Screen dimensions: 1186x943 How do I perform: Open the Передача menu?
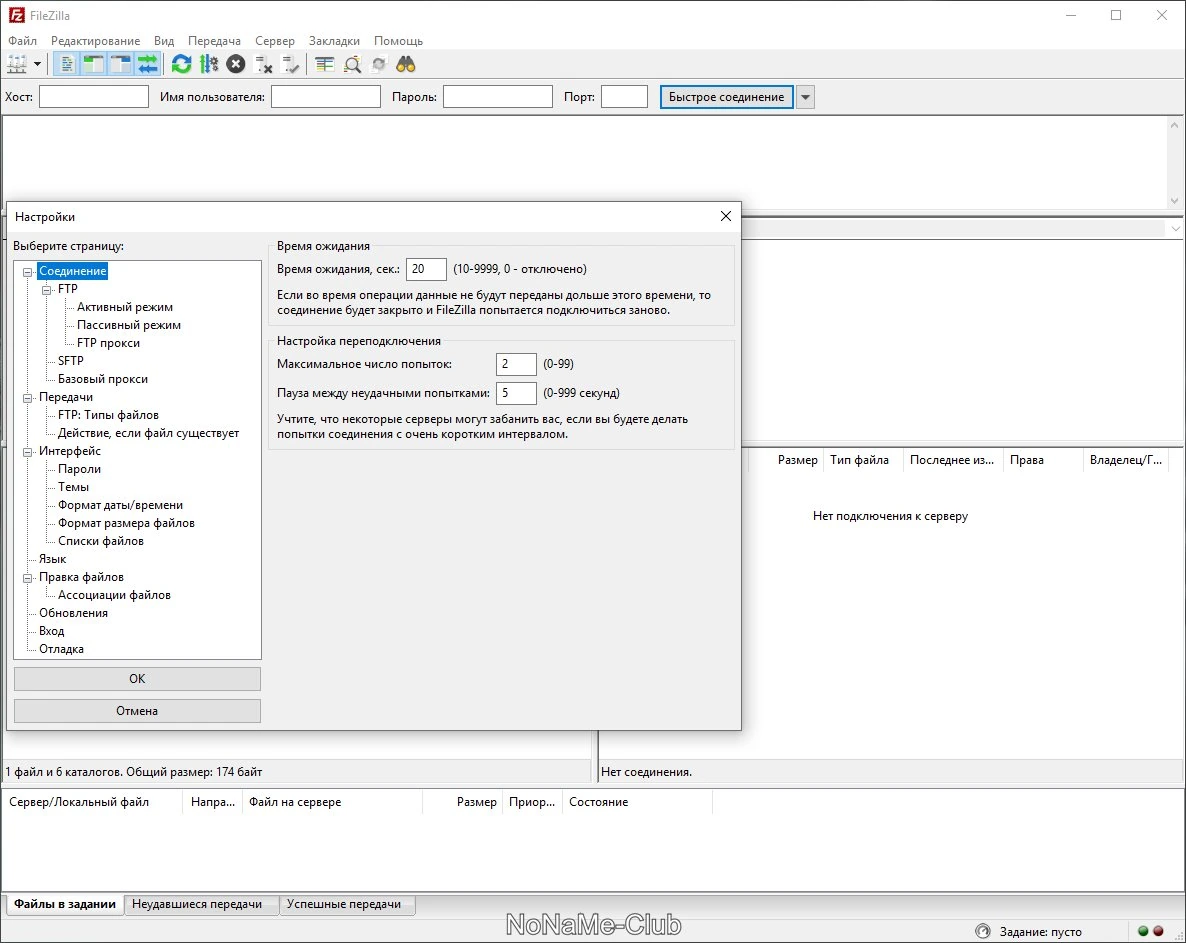coord(215,41)
